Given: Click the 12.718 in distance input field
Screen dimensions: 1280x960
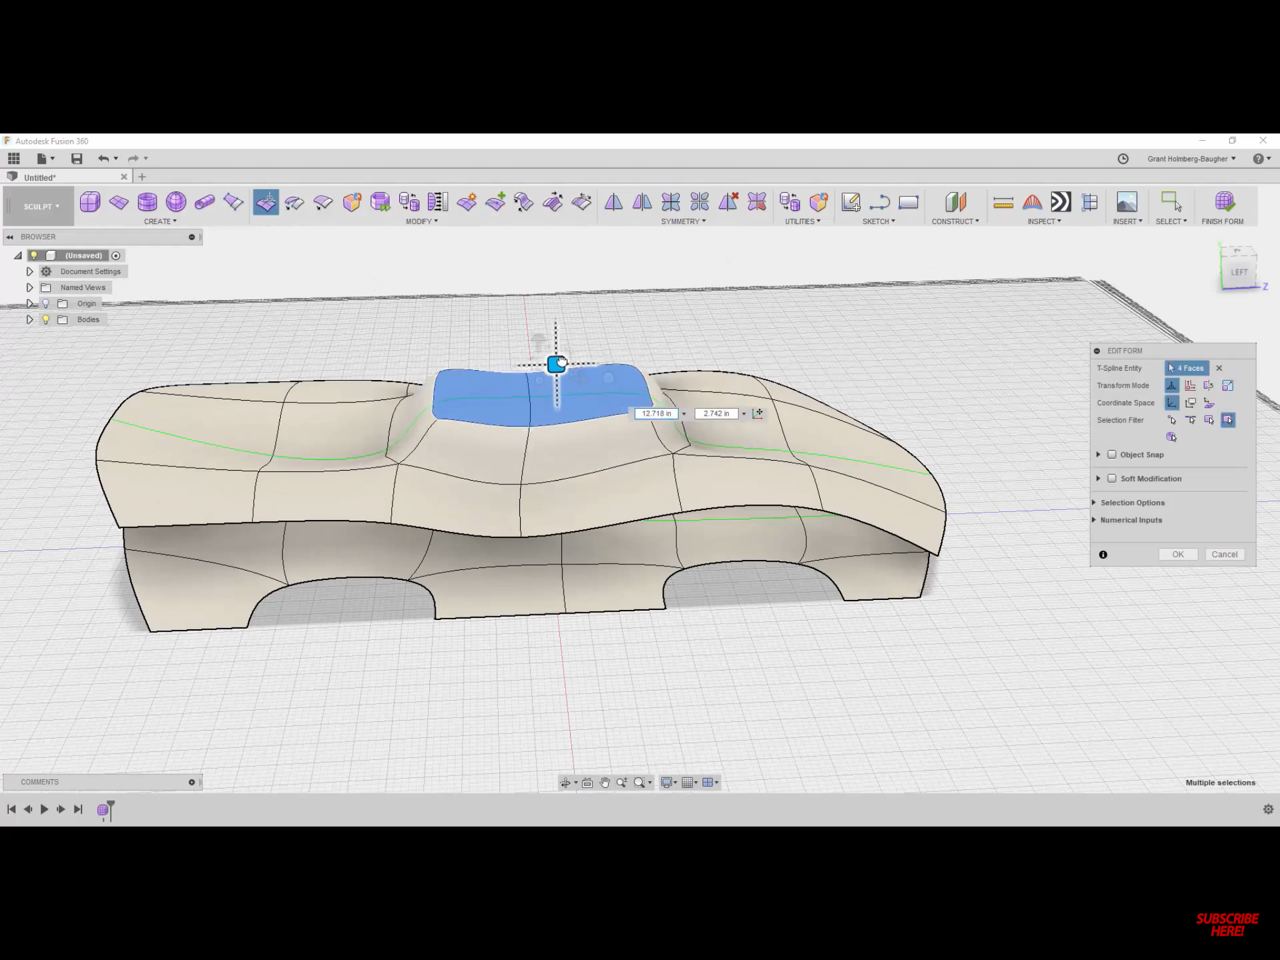Looking at the screenshot, I should (x=656, y=413).
